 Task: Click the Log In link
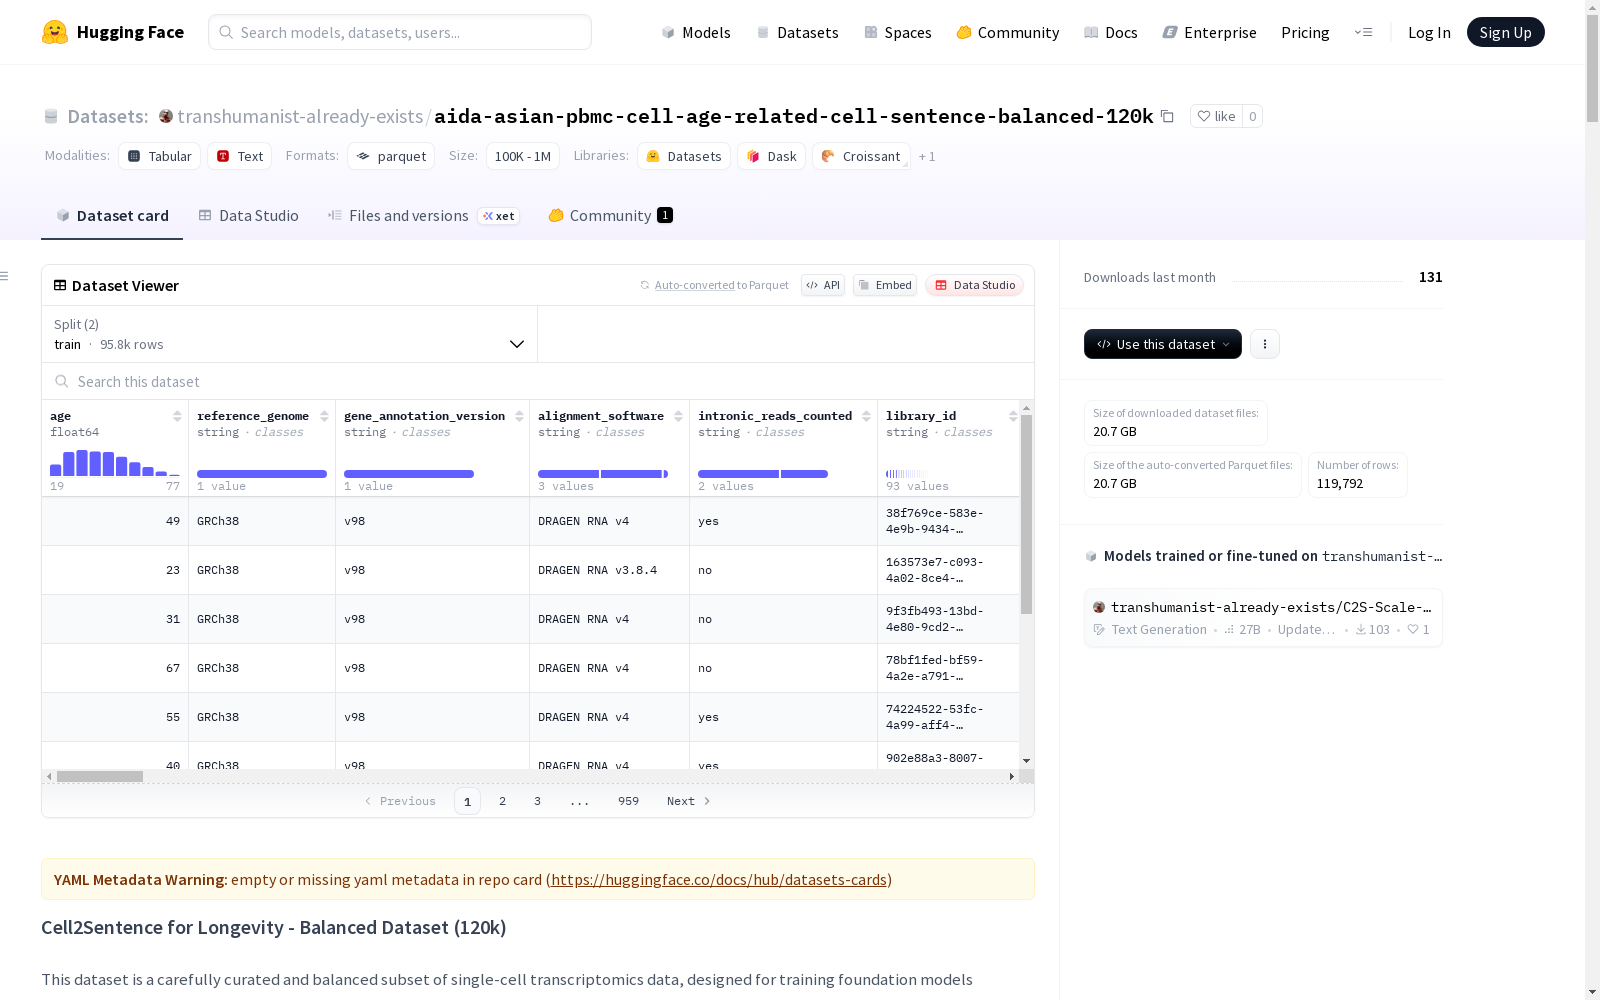point(1429,32)
